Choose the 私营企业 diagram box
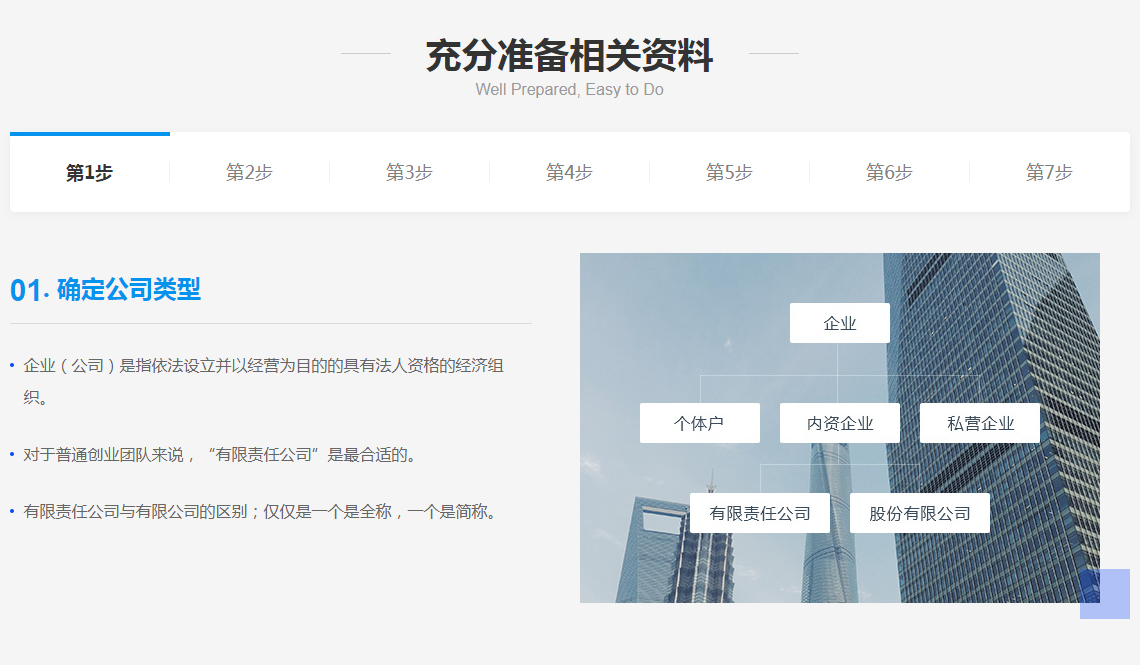1140x665 pixels. point(979,423)
